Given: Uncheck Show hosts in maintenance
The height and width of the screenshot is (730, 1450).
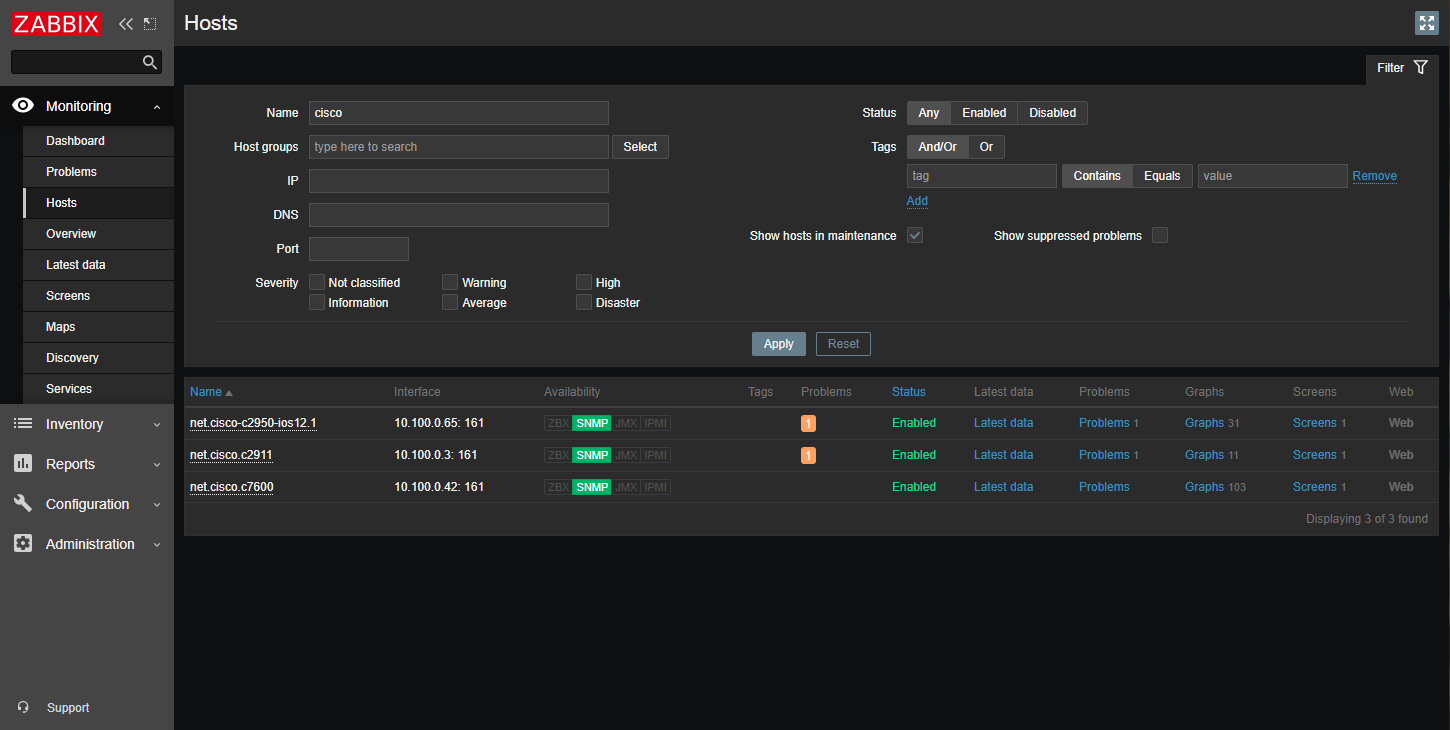Looking at the screenshot, I should pos(914,235).
